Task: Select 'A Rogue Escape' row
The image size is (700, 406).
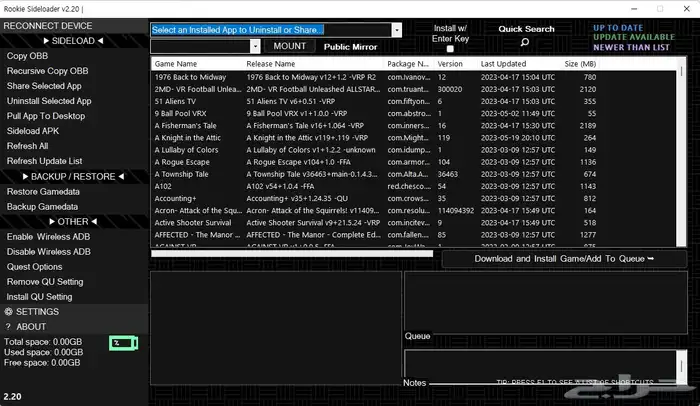Action: pos(375,162)
